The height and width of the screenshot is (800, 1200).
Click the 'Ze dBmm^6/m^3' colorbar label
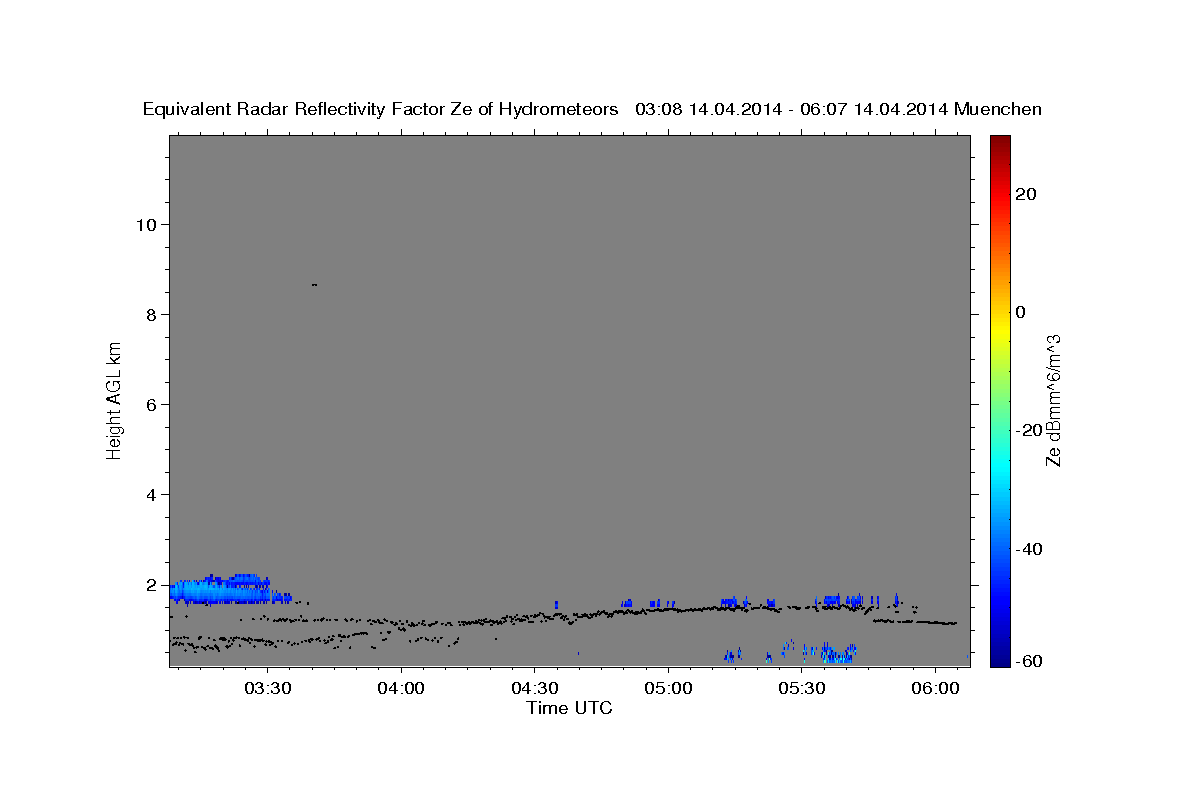click(x=1054, y=400)
